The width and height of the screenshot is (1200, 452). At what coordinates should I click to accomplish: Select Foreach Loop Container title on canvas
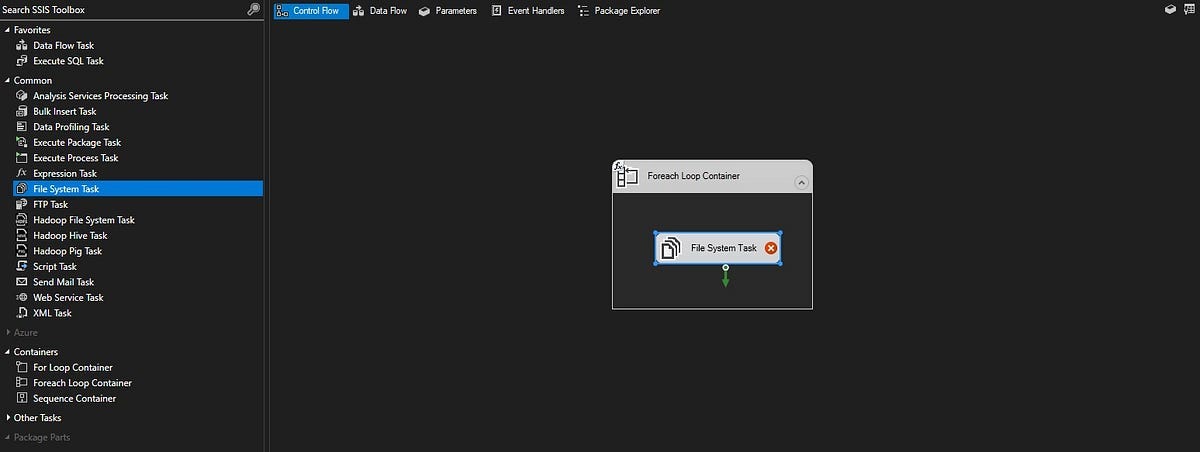[694, 176]
